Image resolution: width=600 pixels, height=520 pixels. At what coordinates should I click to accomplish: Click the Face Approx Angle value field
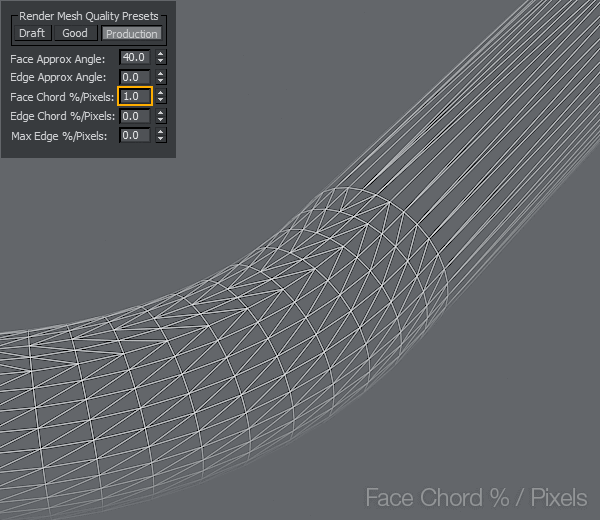(x=135, y=57)
